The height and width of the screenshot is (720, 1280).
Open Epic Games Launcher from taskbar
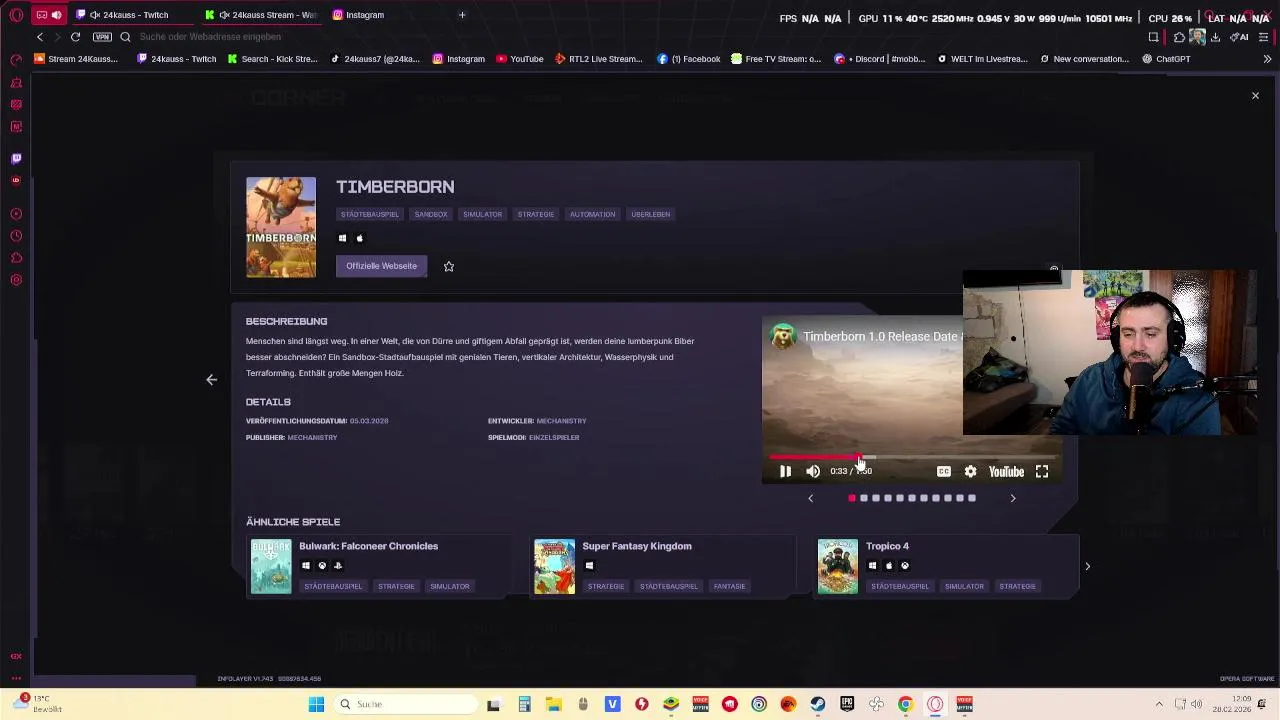coord(847,704)
